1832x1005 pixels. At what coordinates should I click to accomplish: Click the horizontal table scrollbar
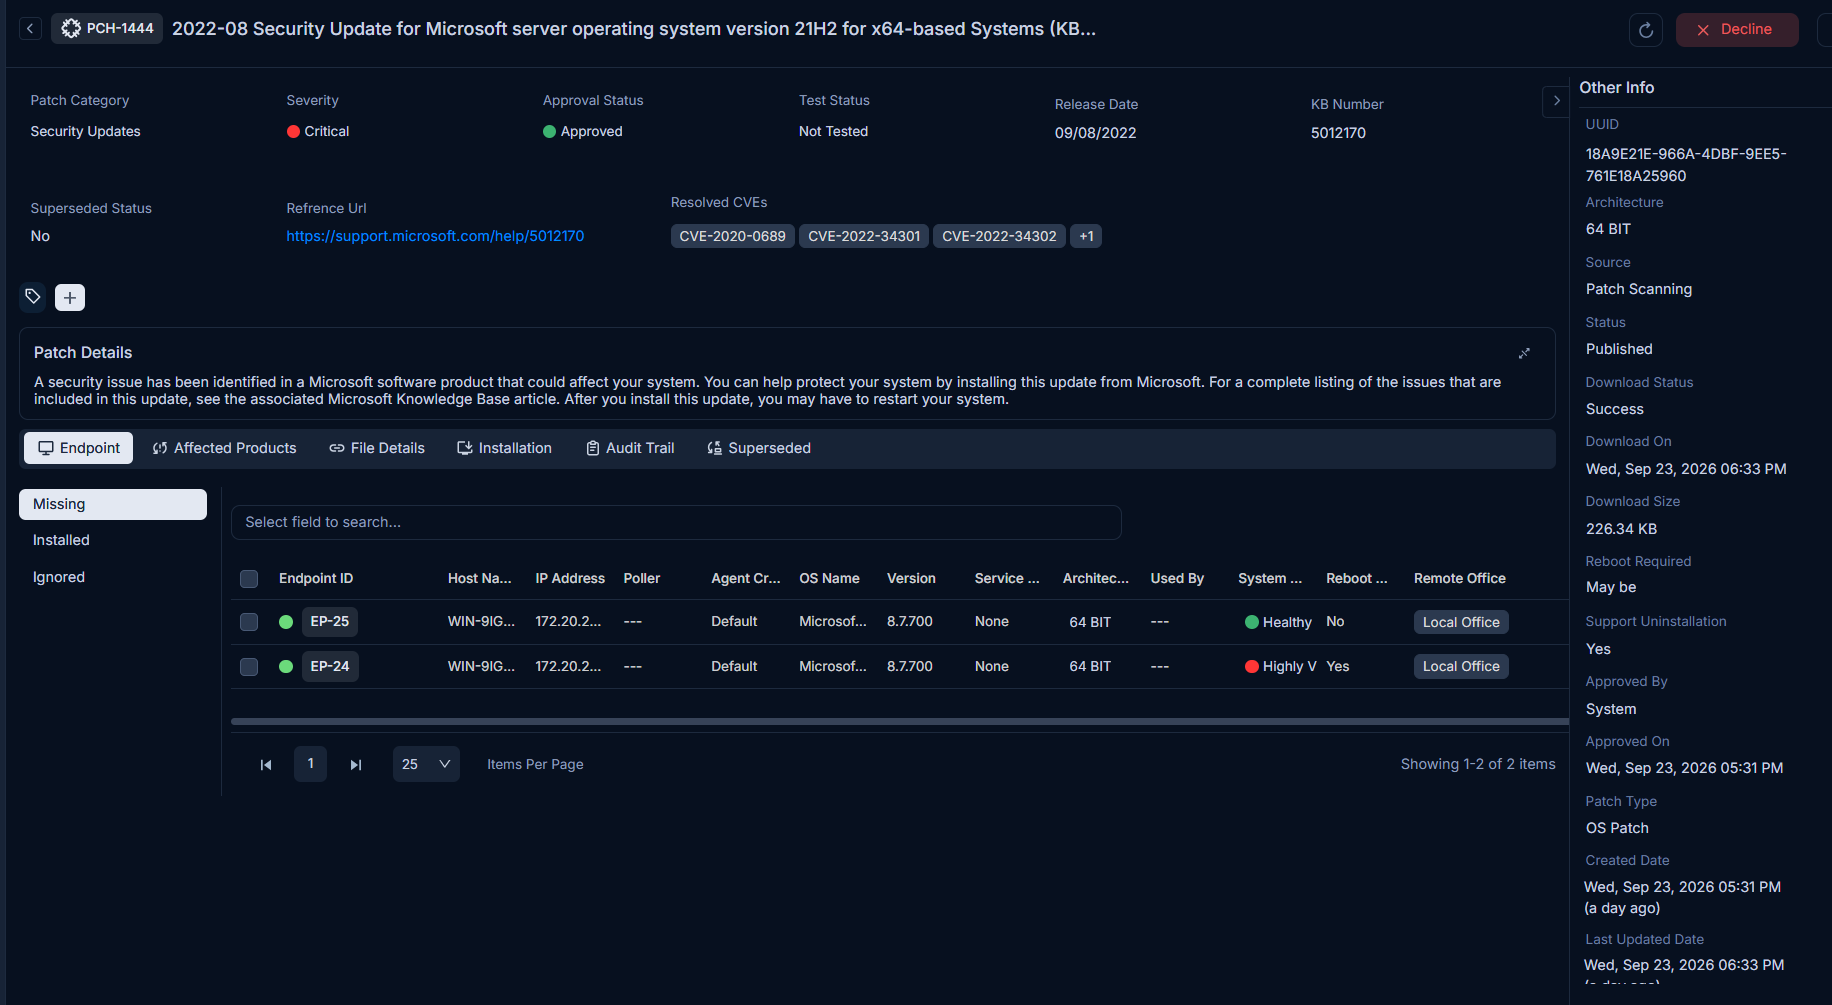click(899, 721)
